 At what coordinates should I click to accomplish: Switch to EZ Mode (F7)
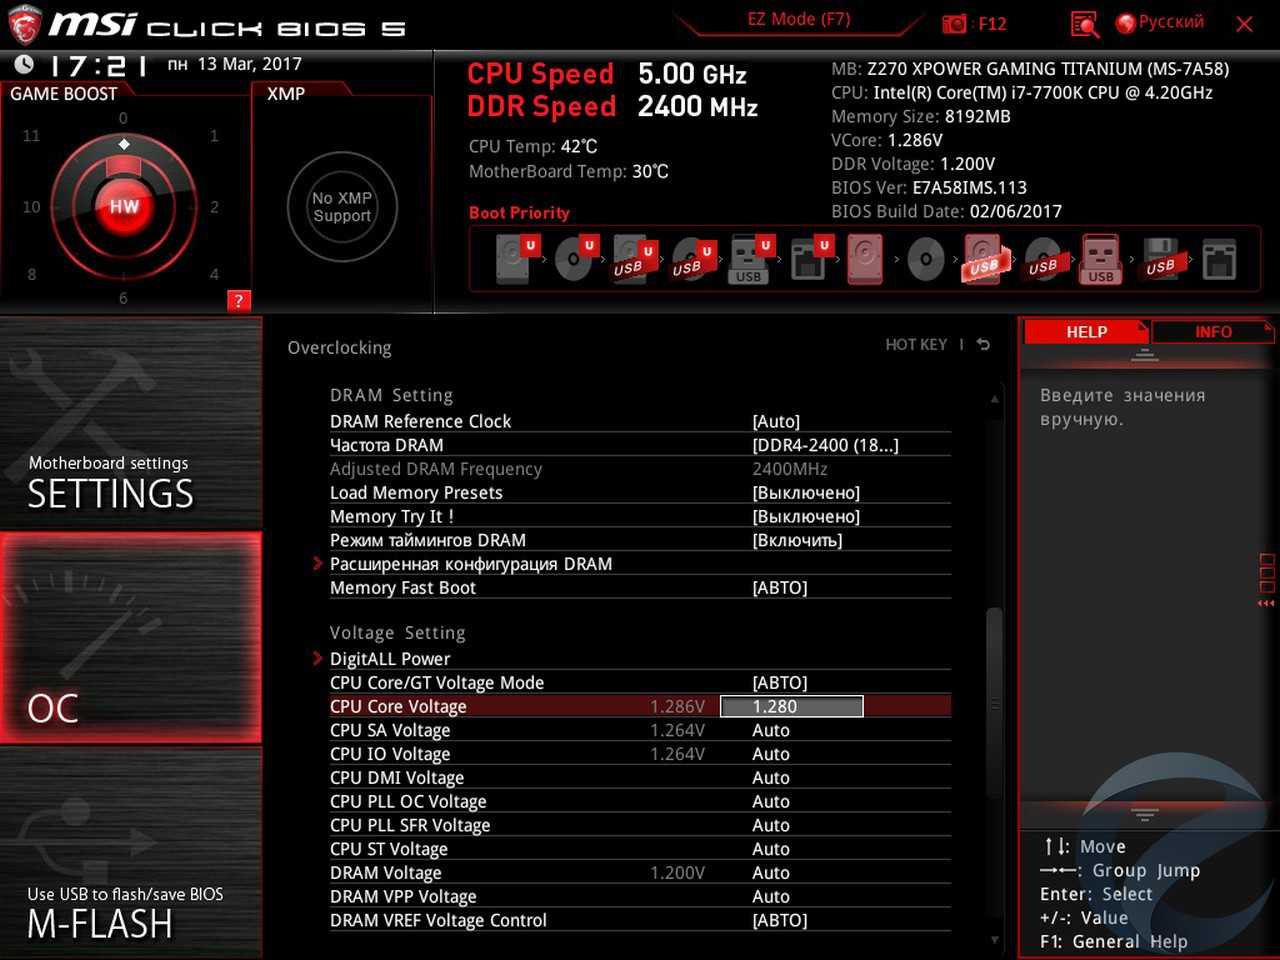[x=798, y=20]
